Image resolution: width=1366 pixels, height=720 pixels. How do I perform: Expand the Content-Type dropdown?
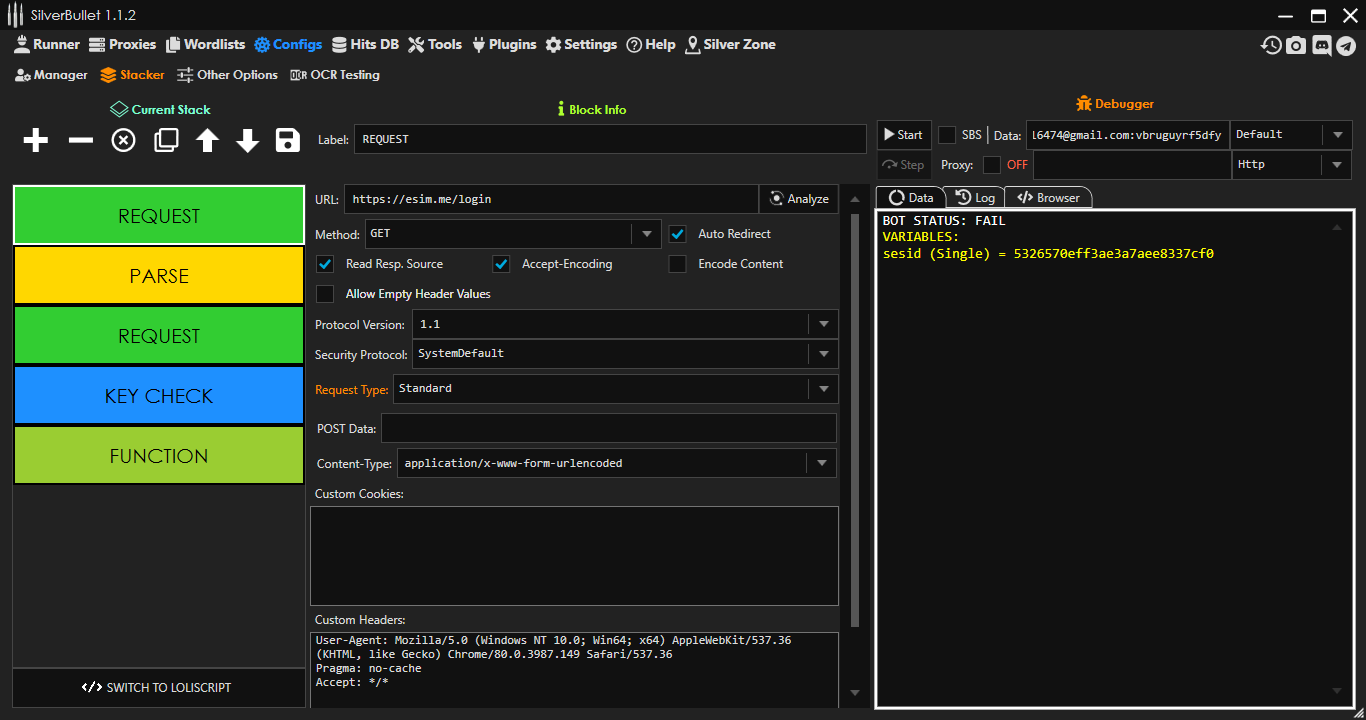click(821, 463)
